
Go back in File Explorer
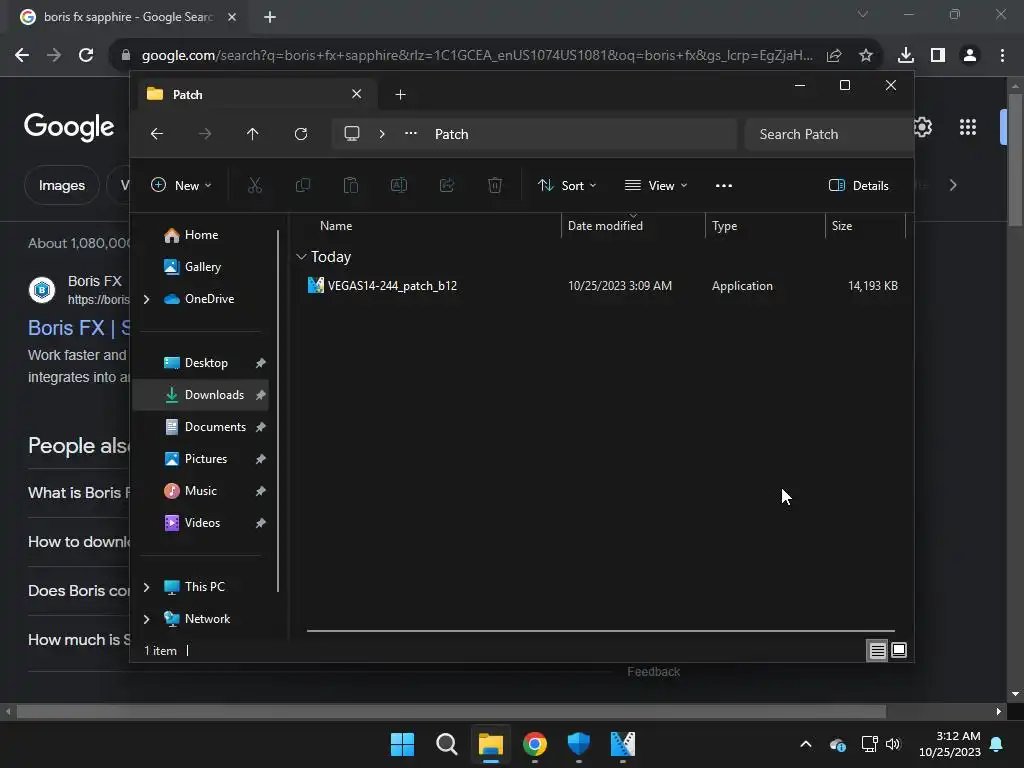pos(157,134)
